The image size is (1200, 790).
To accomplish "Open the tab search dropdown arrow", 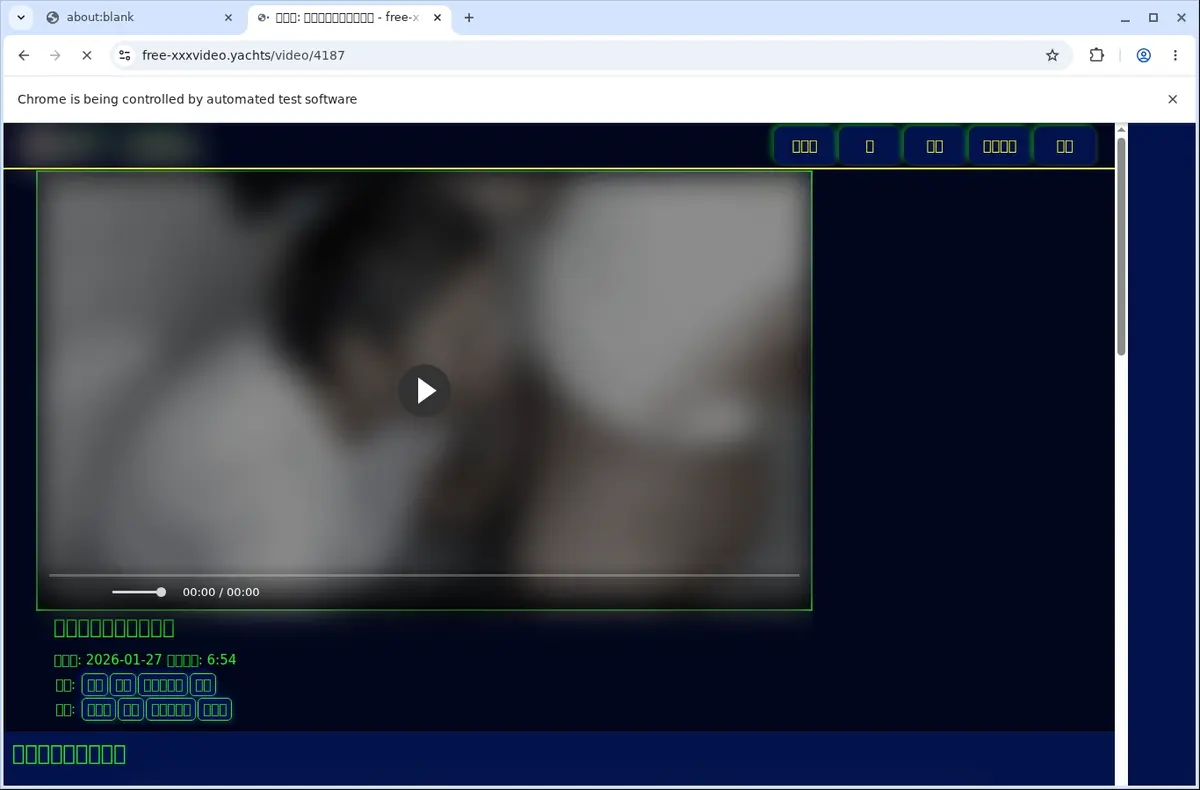I will [20, 17].
